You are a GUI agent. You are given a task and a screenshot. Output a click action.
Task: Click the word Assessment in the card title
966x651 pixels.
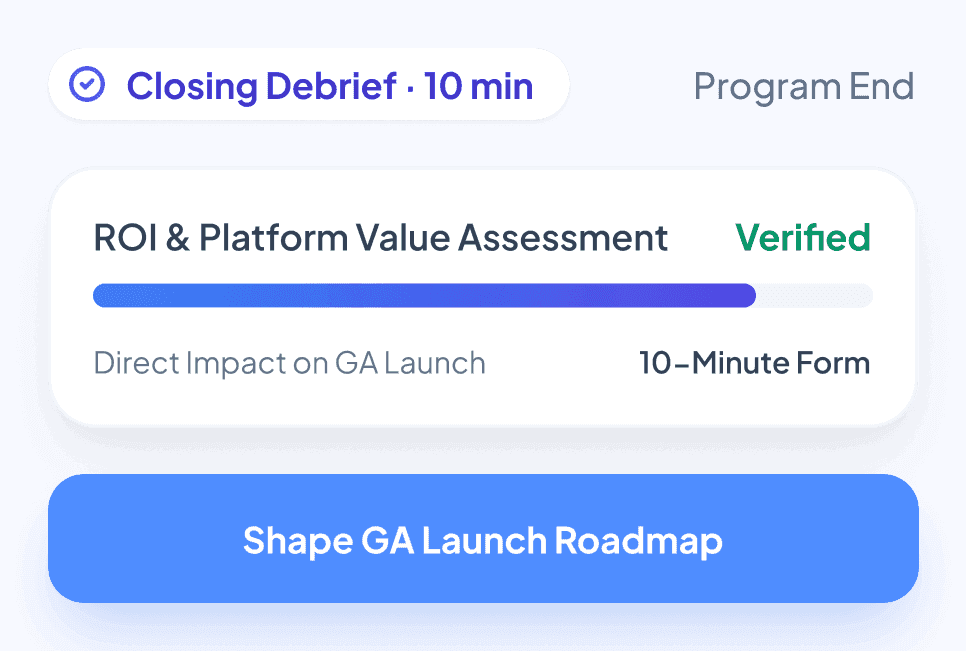pos(563,238)
